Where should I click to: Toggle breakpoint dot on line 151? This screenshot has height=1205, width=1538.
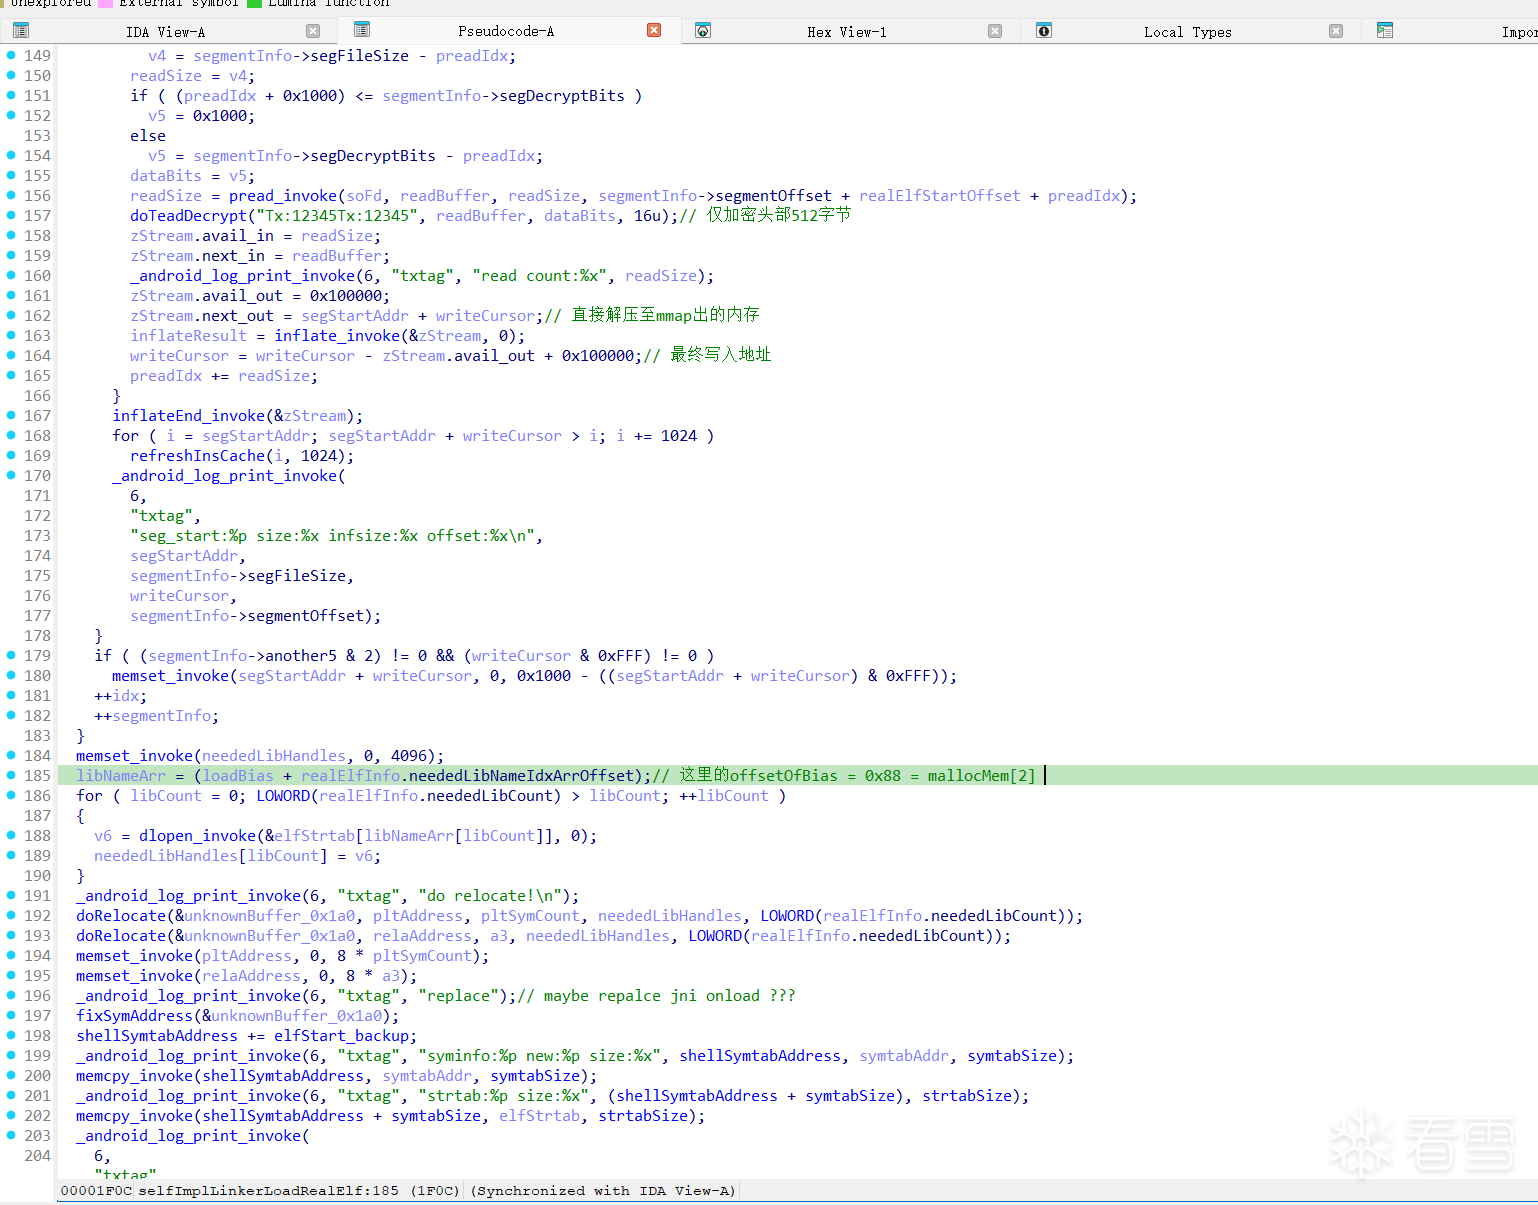[11, 95]
